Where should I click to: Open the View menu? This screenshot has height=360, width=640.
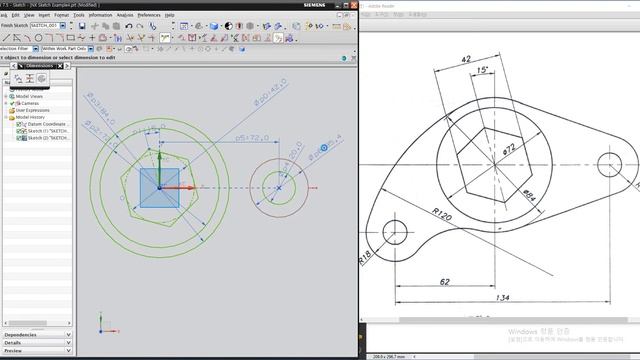coord(29,15)
